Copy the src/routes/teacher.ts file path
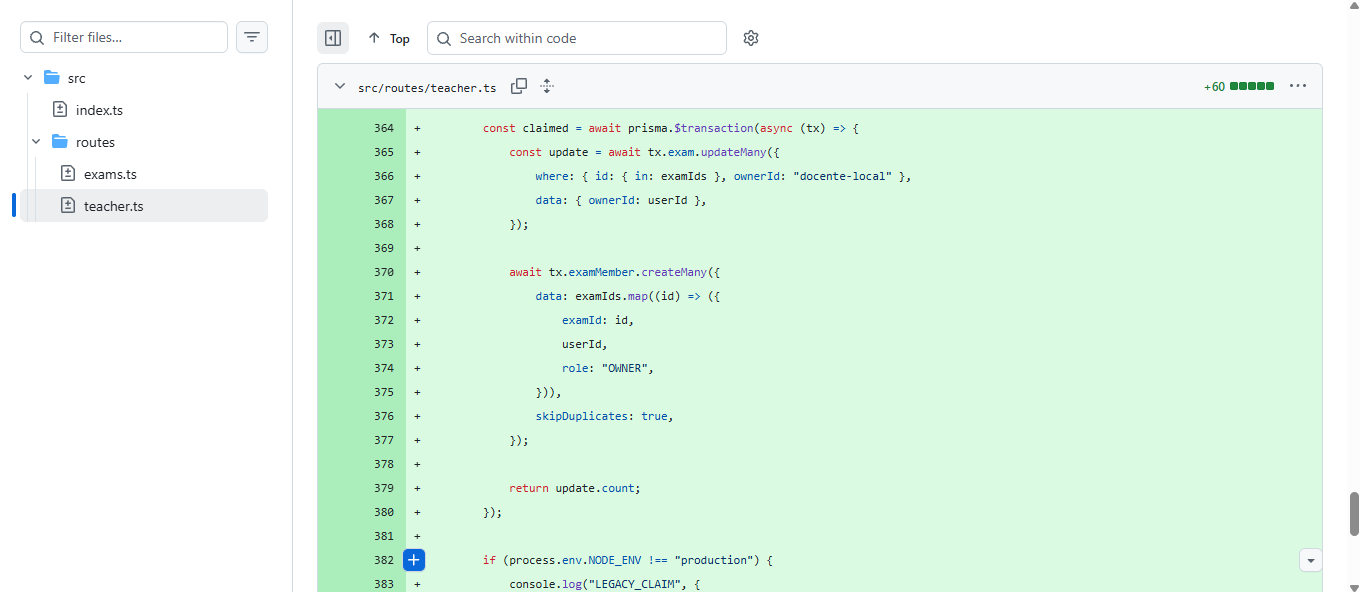 (x=519, y=86)
